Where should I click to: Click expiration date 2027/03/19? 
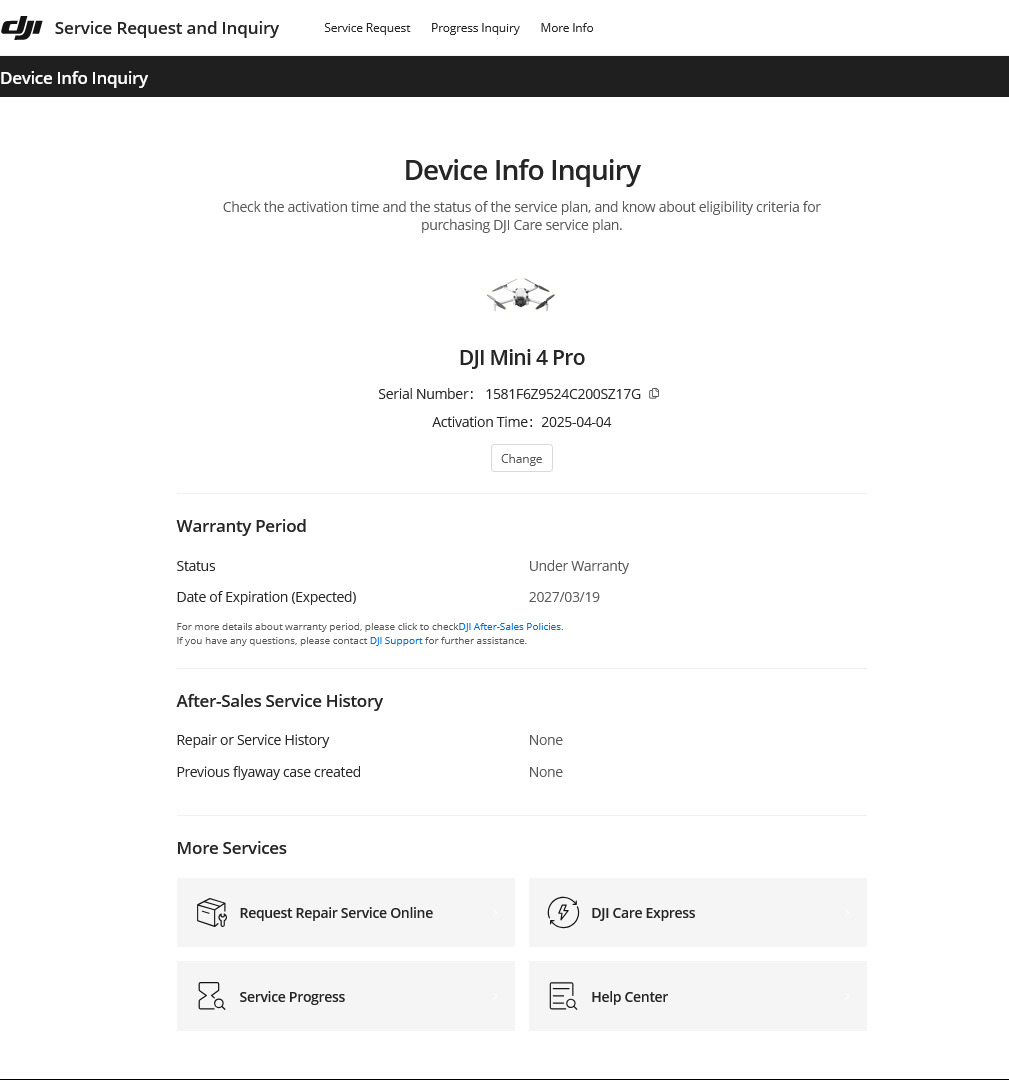(564, 597)
